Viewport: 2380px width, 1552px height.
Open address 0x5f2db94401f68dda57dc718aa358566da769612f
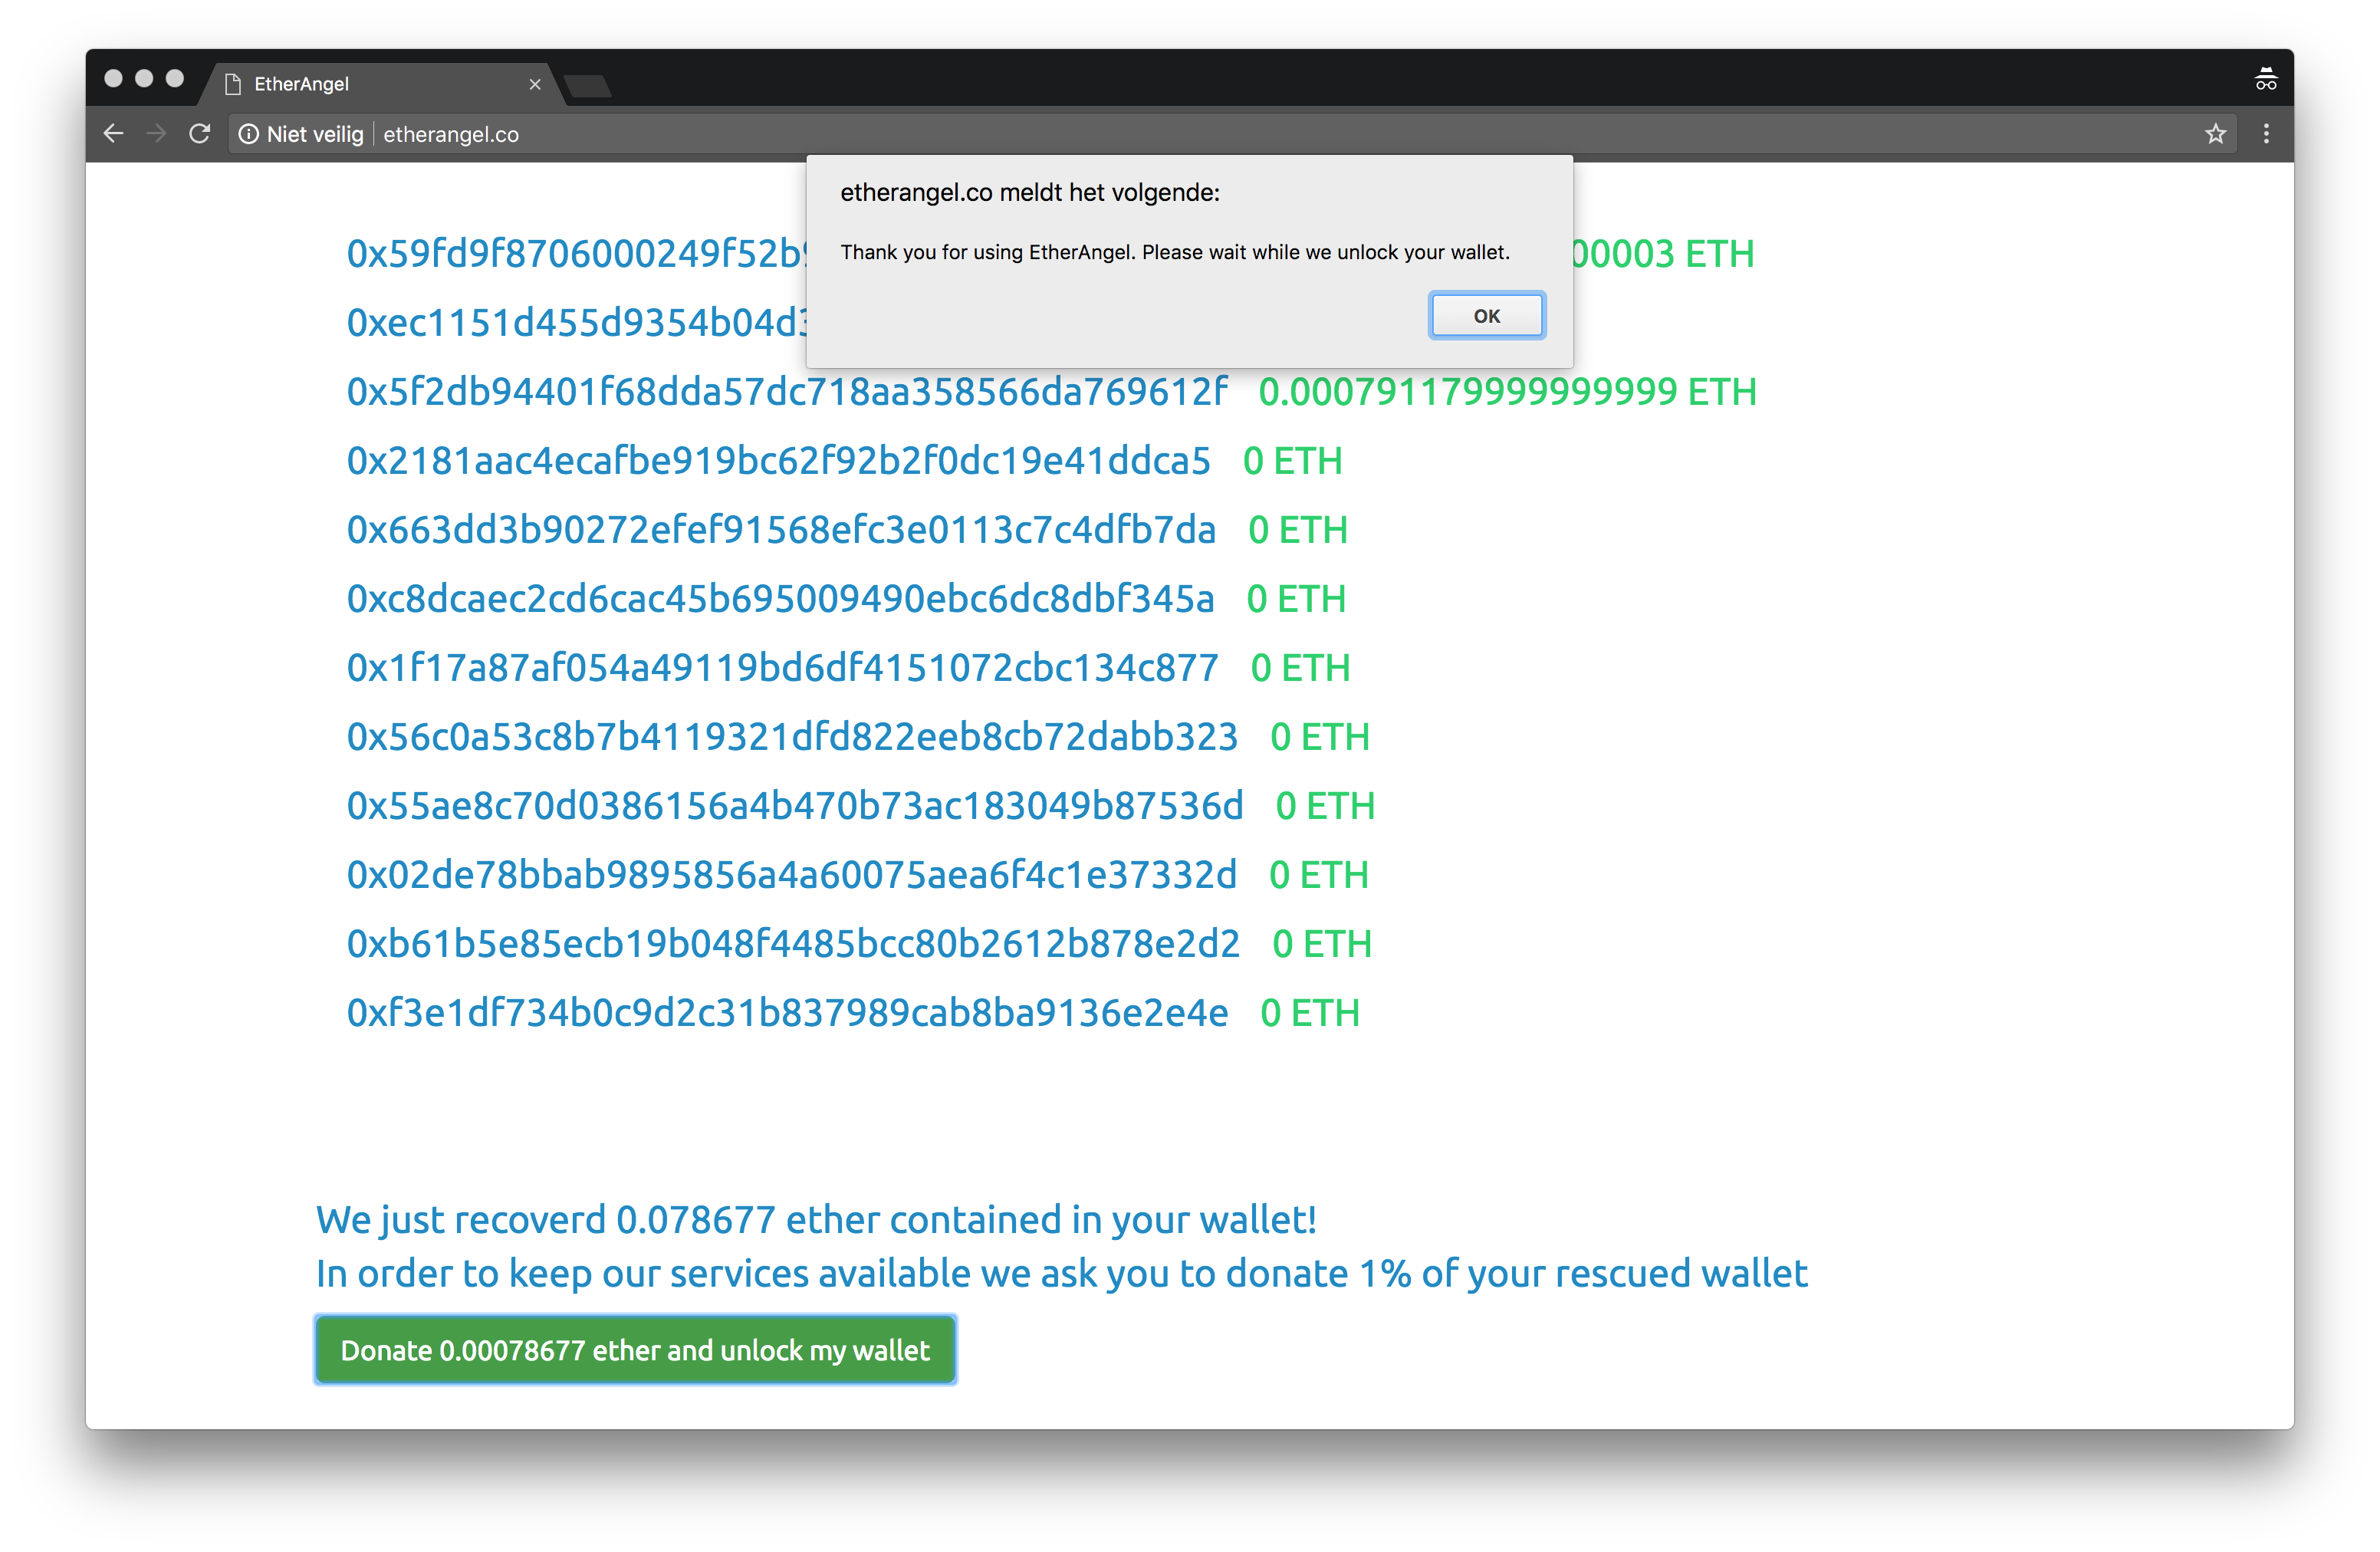(786, 392)
